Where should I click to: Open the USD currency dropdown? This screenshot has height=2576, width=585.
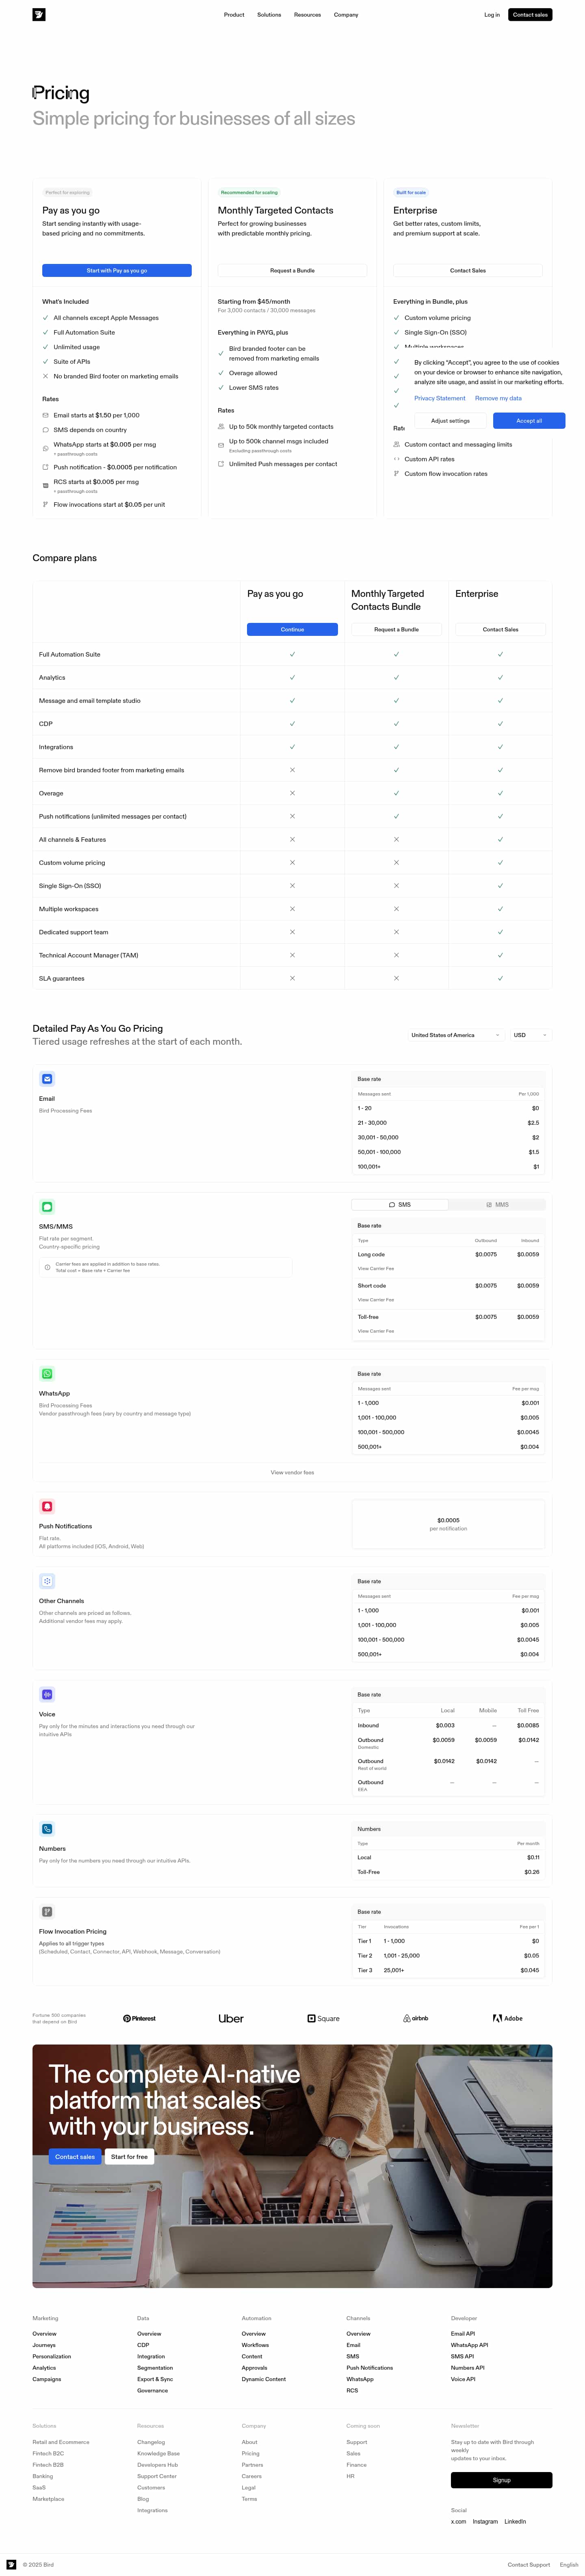(530, 1035)
